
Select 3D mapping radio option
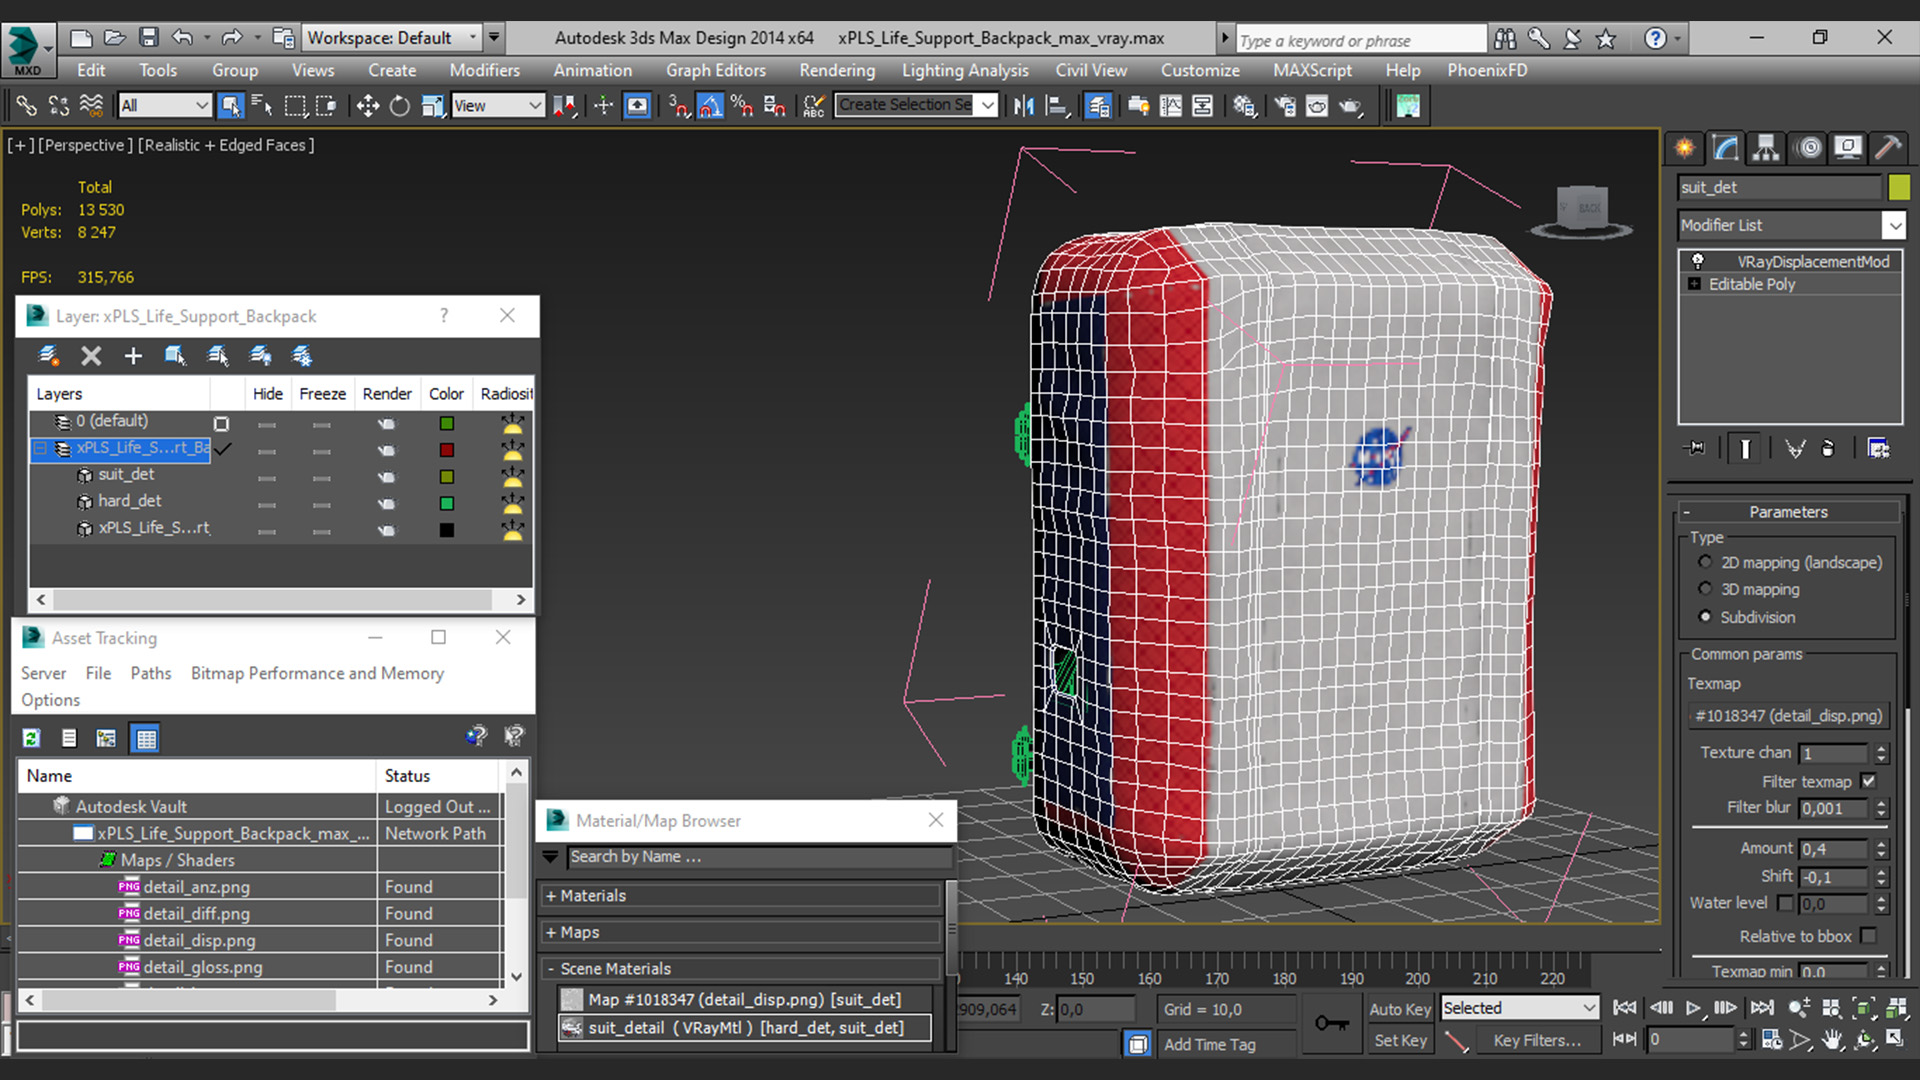click(x=1705, y=589)
